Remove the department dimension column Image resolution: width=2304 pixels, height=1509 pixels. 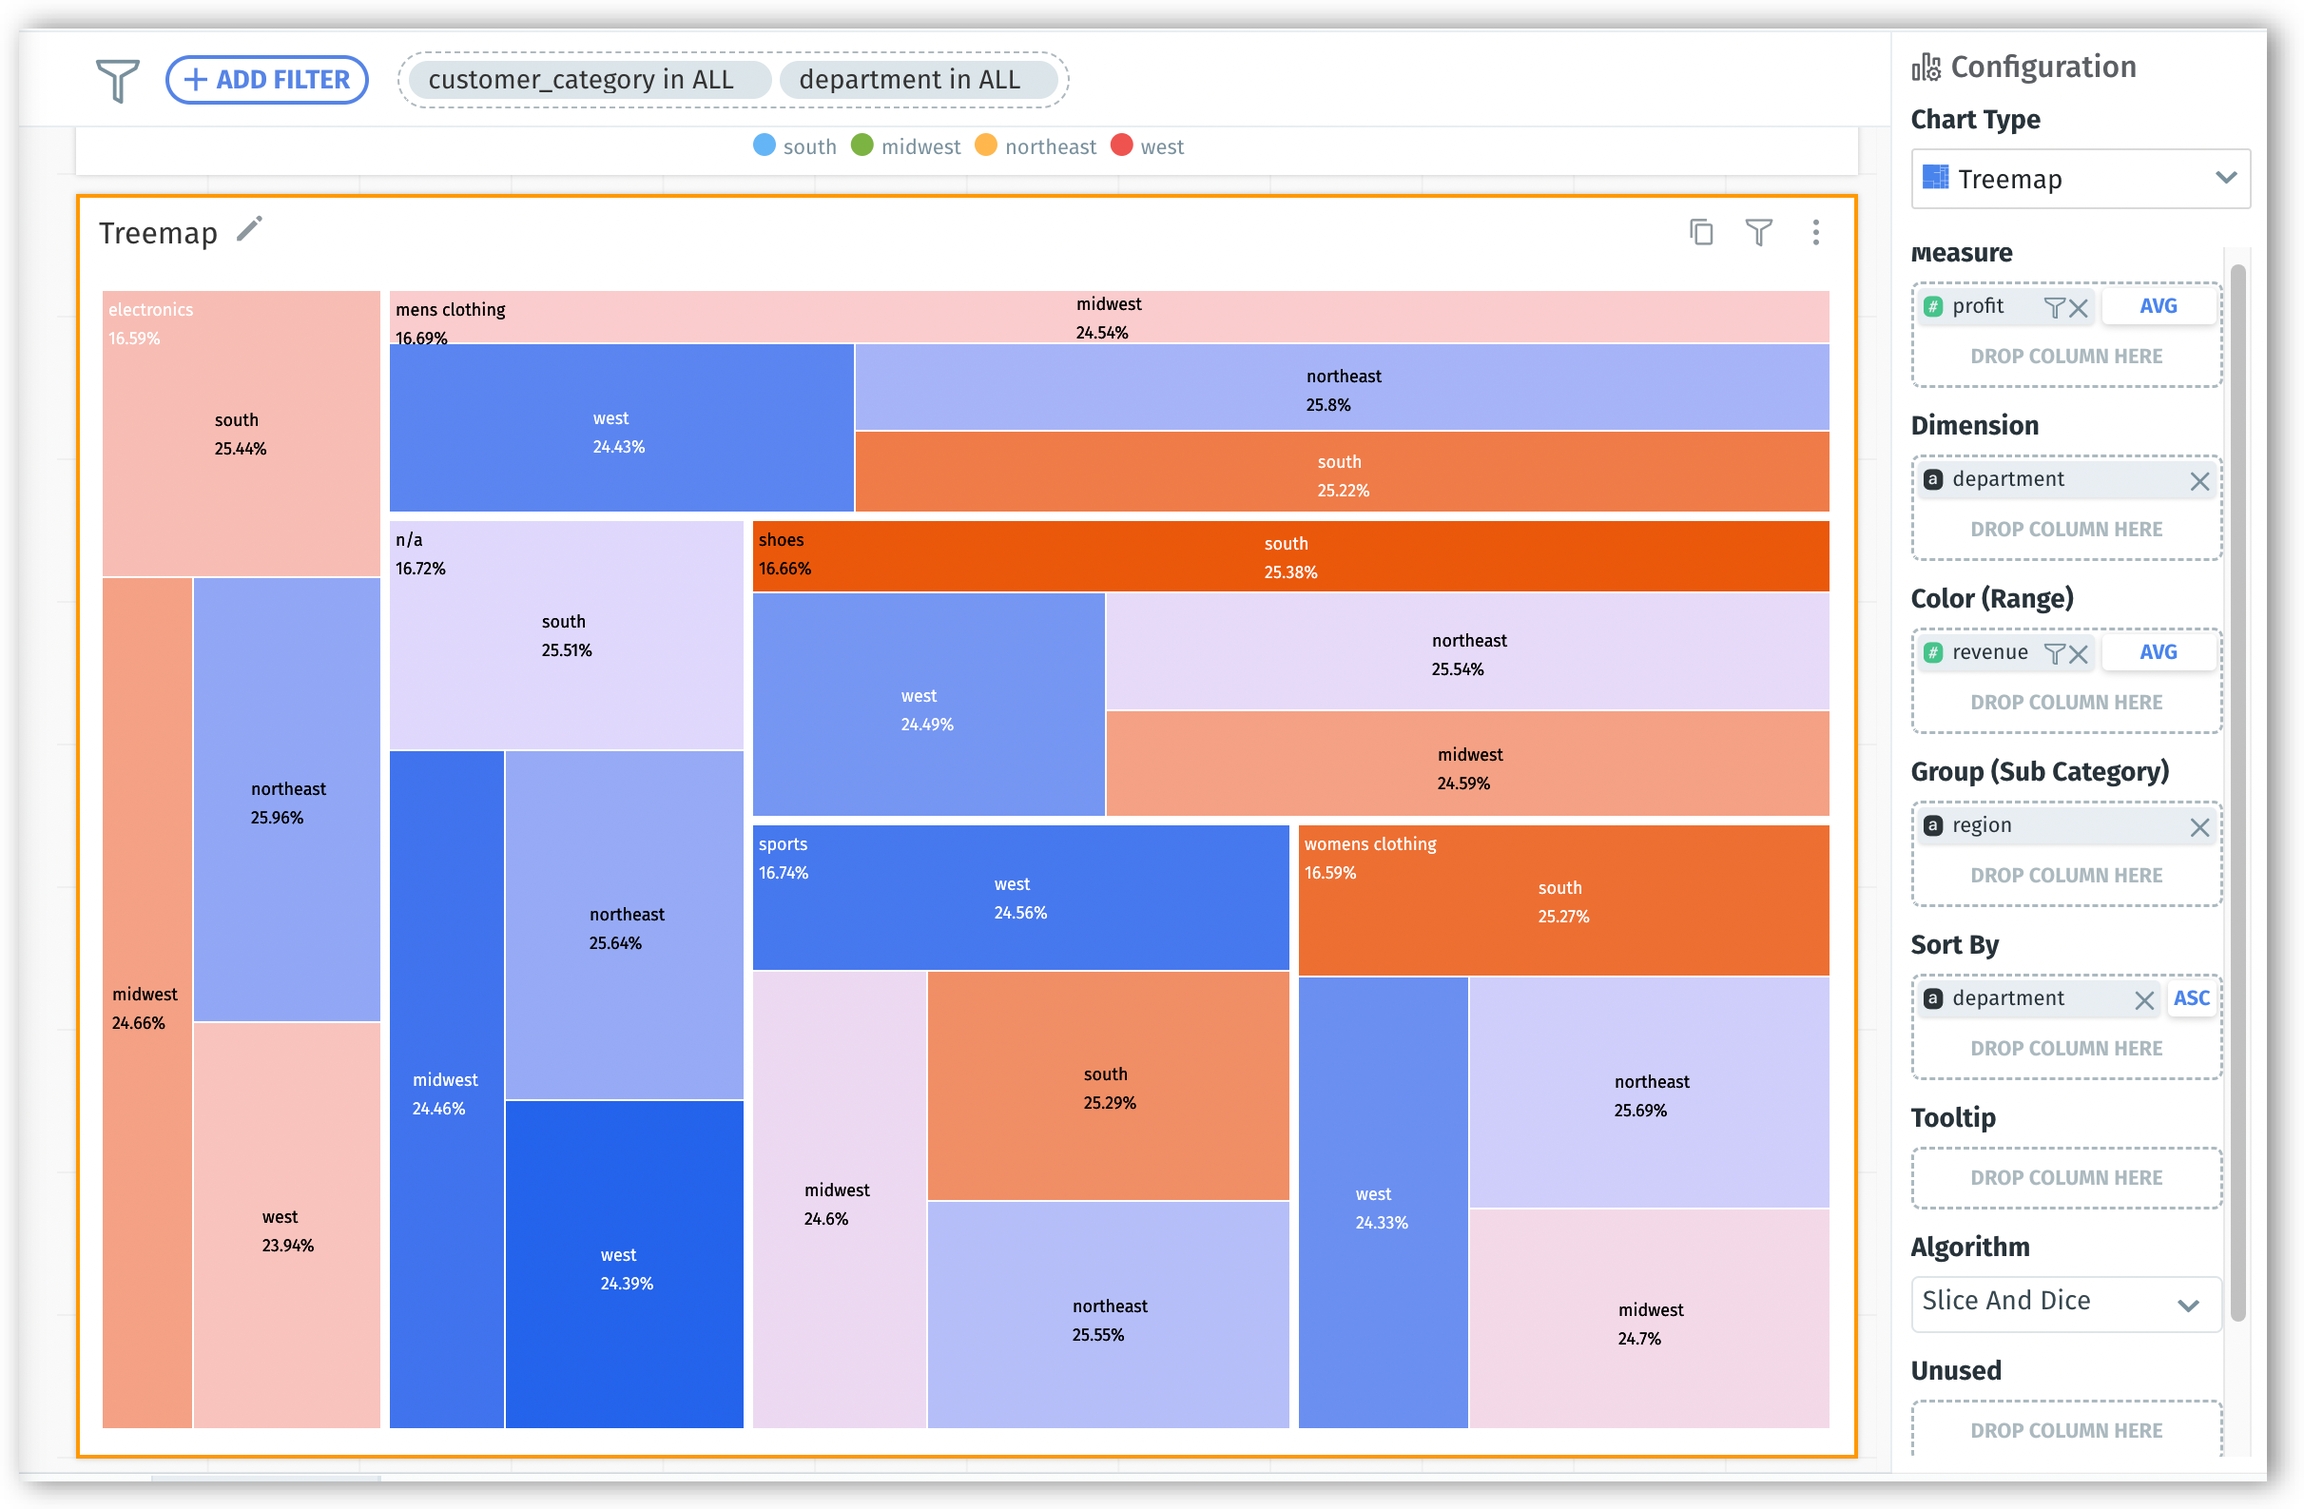(2199, 481)
